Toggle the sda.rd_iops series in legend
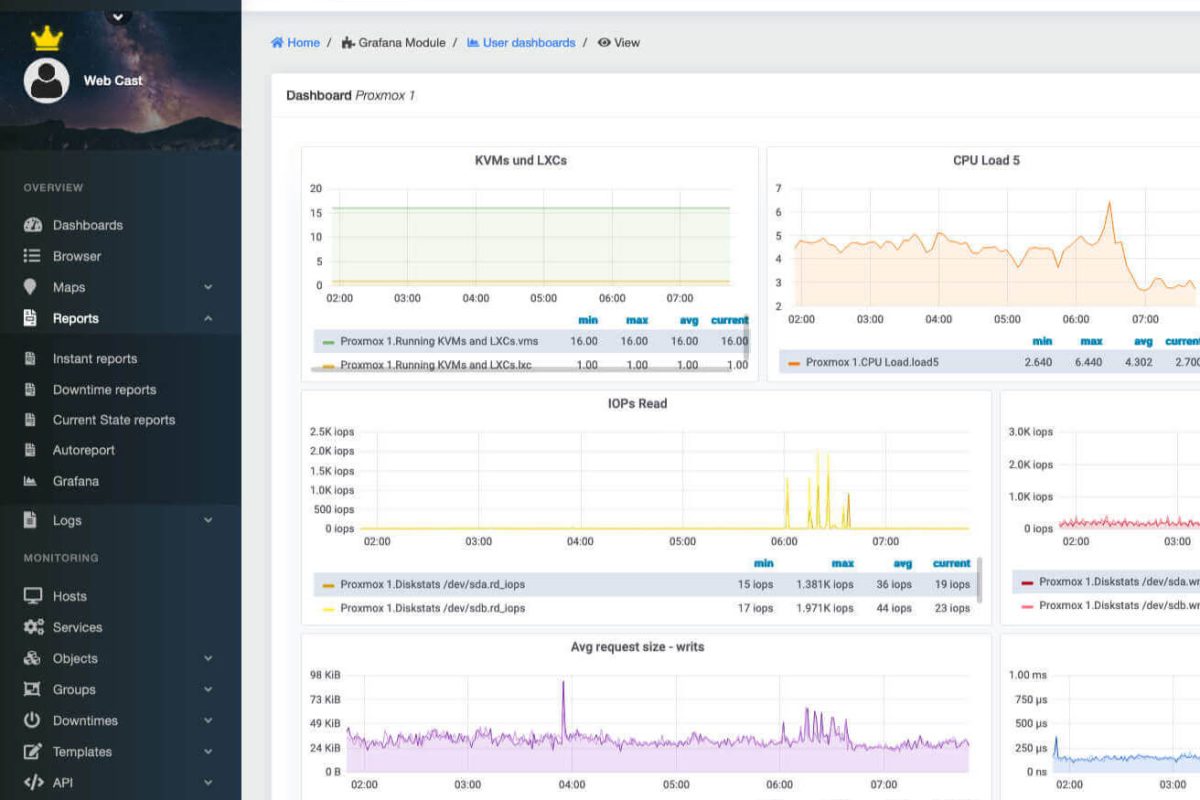This screenshot has width=1200, height=800. point(431,584)
